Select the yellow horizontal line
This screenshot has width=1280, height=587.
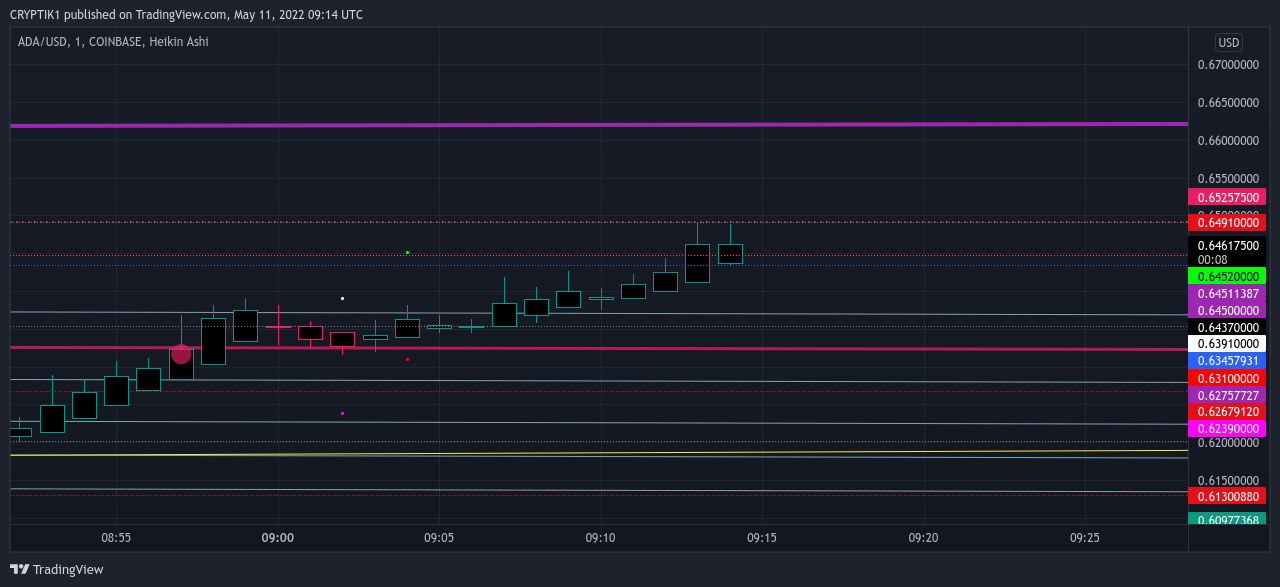point(598,453)
